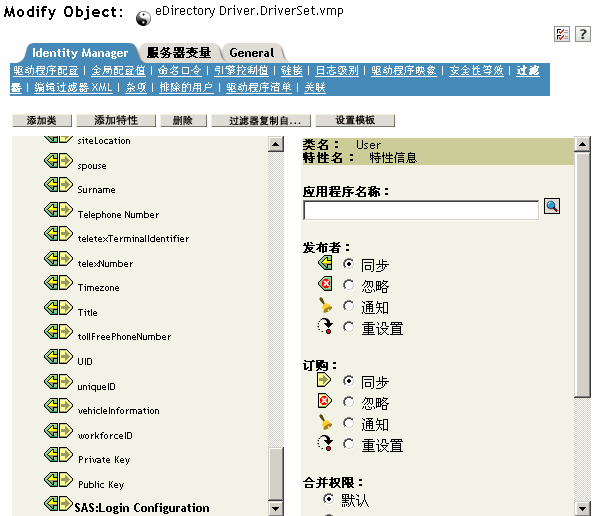Click right panel scroll up arrow
Image resolution: width=594 pixels, height=516 pixels.
click(x=582, y=144)
